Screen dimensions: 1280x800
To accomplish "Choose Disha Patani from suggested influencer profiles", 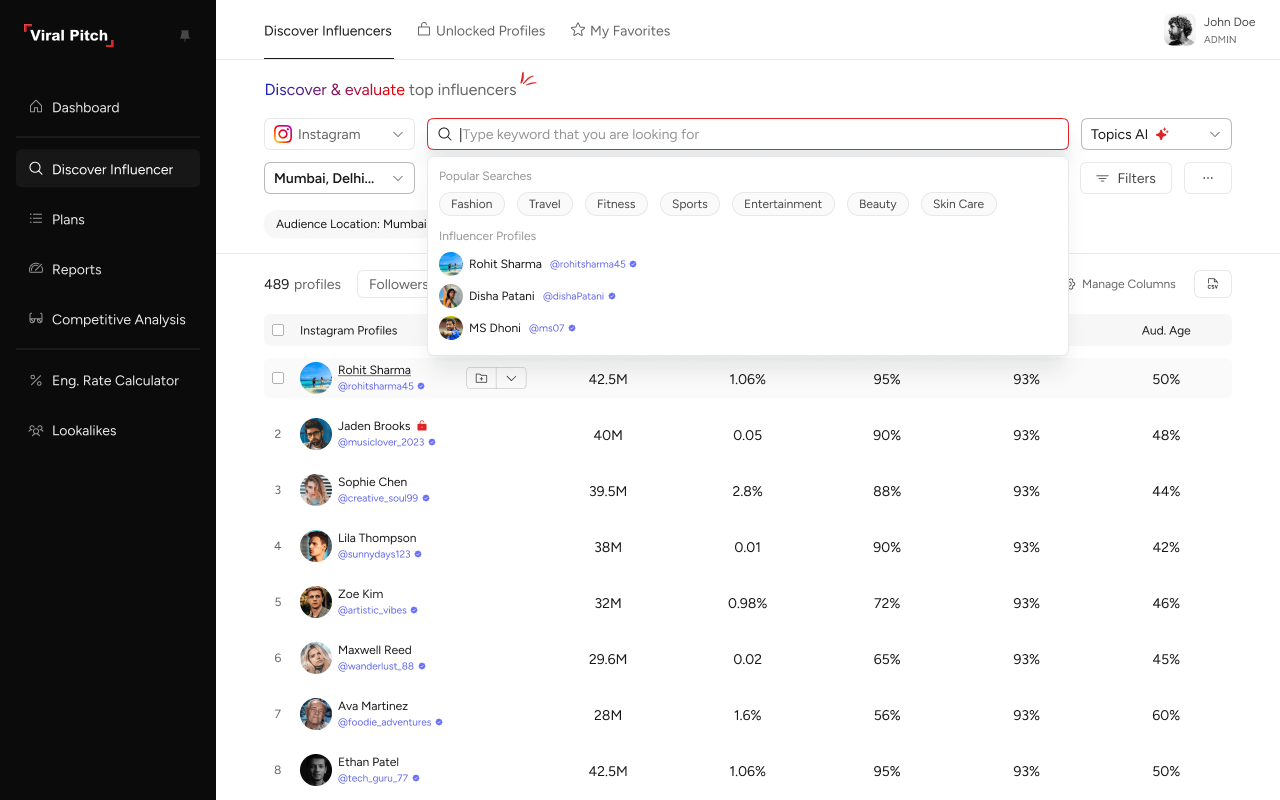I will click(x=502, y=296).
